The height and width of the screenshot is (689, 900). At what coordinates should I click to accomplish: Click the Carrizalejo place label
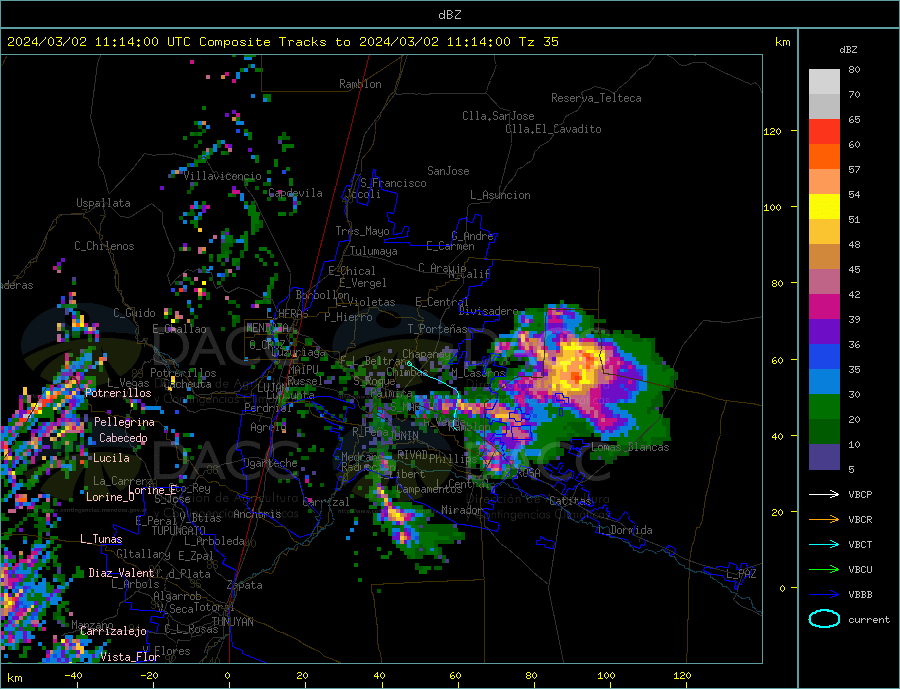click(x=113, y=631)
